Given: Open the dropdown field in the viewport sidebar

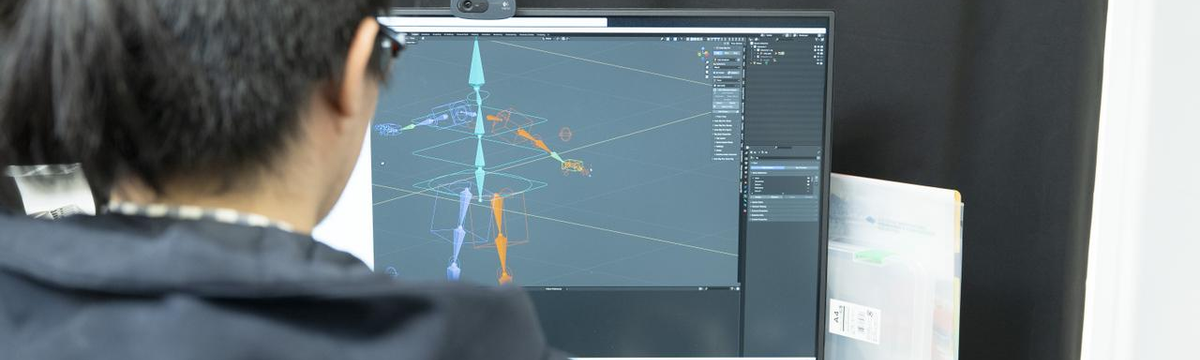Looking at the screenshot, I should click(728, 68).
